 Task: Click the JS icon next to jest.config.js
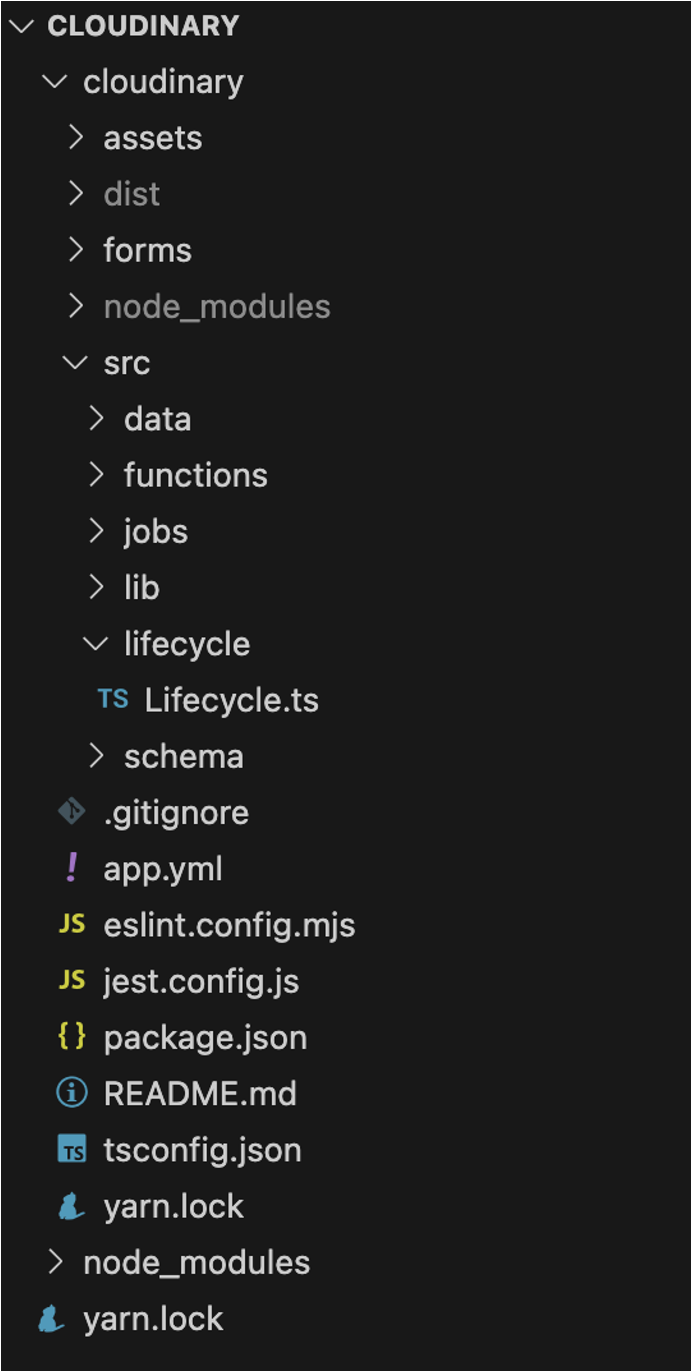coord(72,980)
